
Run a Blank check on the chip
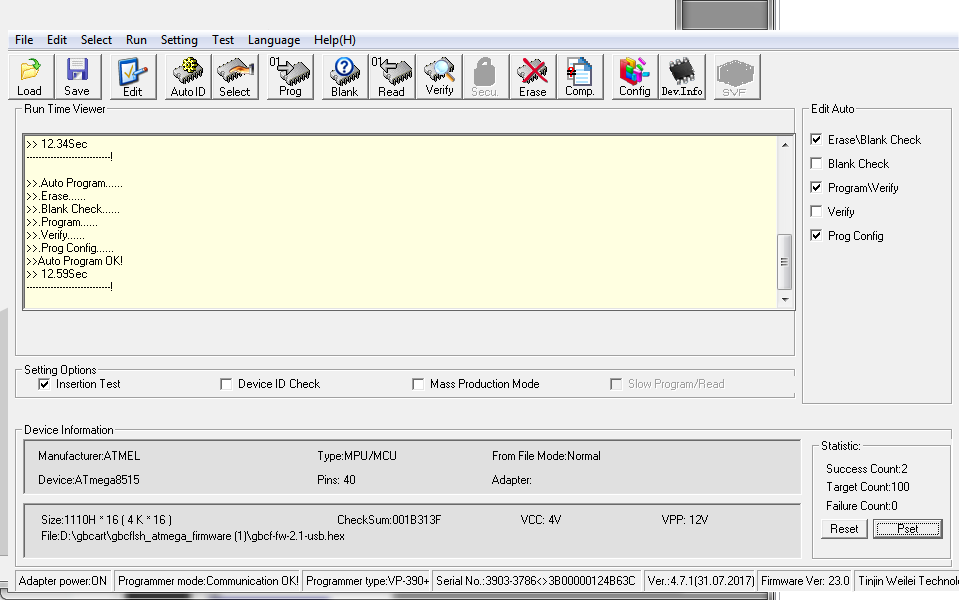343,75
